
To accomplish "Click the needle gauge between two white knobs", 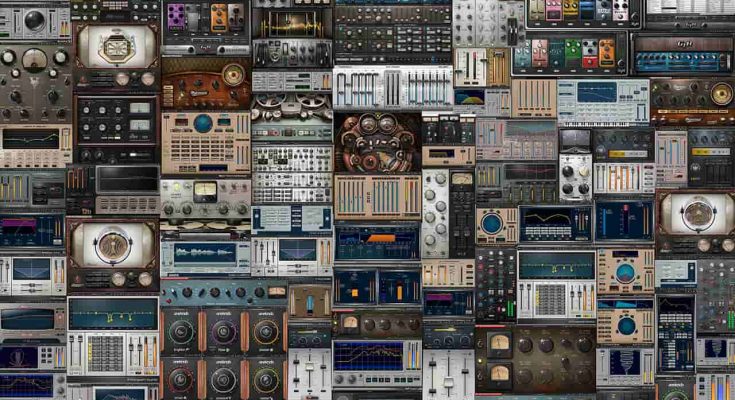I will click(x=35, y=60).
